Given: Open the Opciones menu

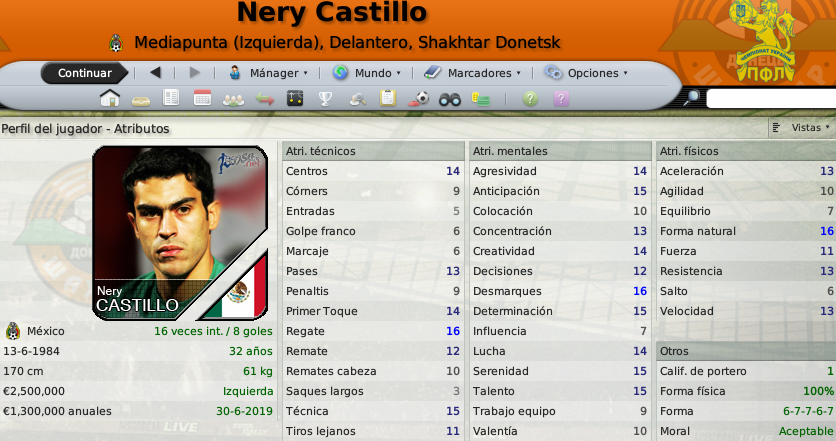Looking at the screenshot, I should 586,73.
